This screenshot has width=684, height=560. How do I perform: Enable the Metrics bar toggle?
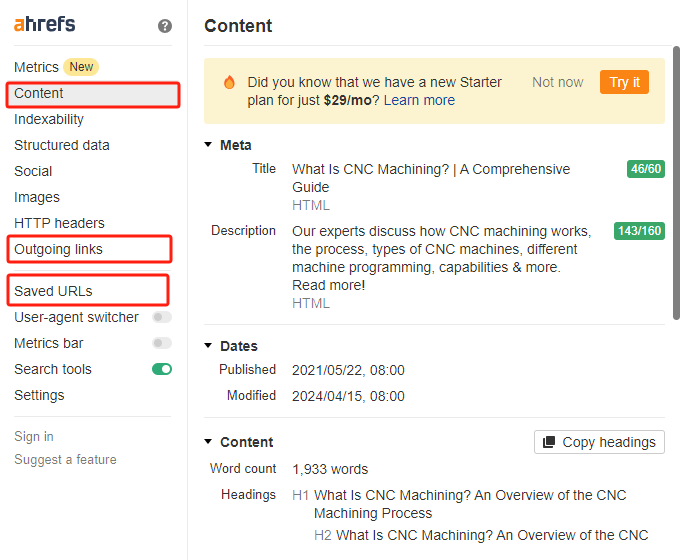pos(161,343)
